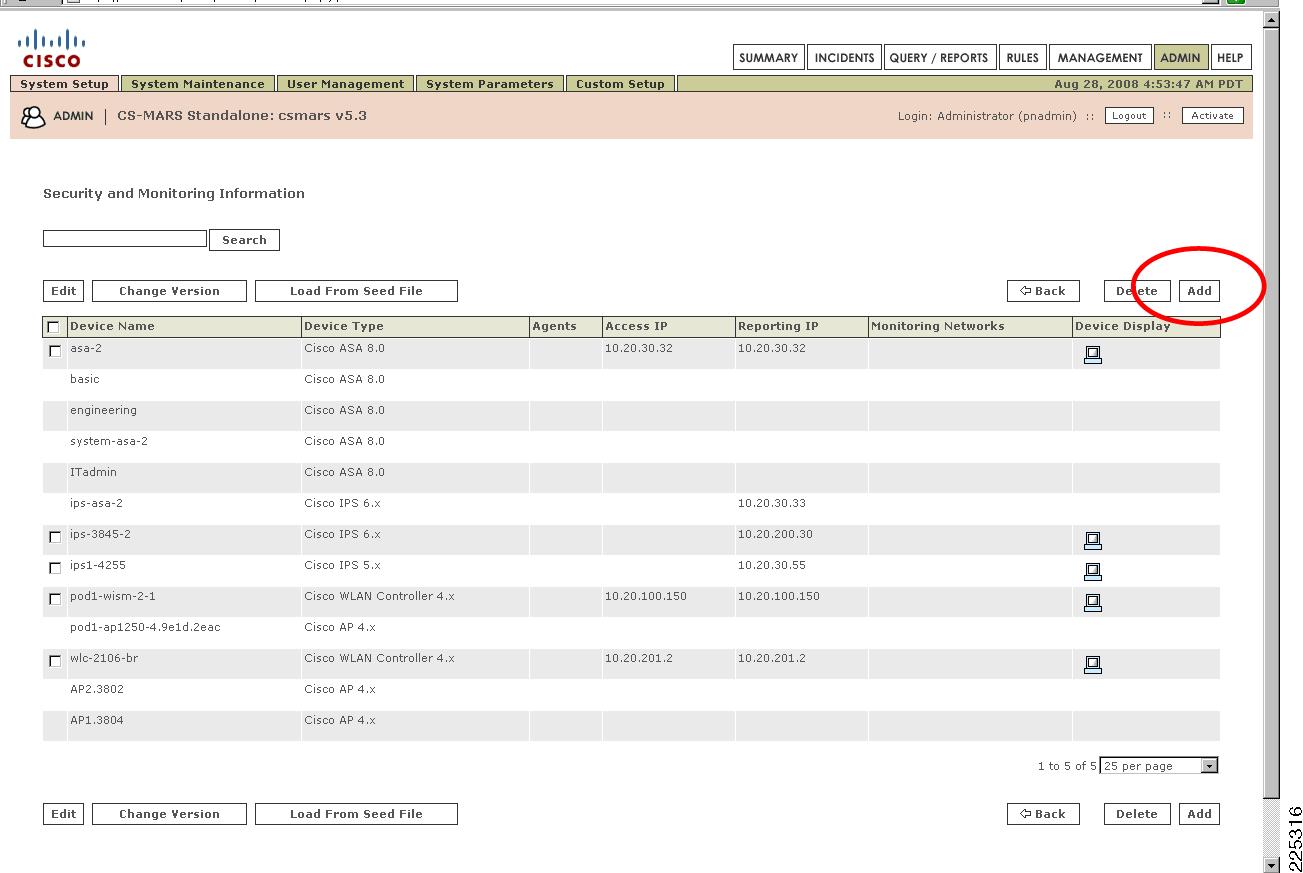Viewport: 1303px width, 873px height.
Task: Toggle the select-all checkbox in table header
Action: coord(54,327)
